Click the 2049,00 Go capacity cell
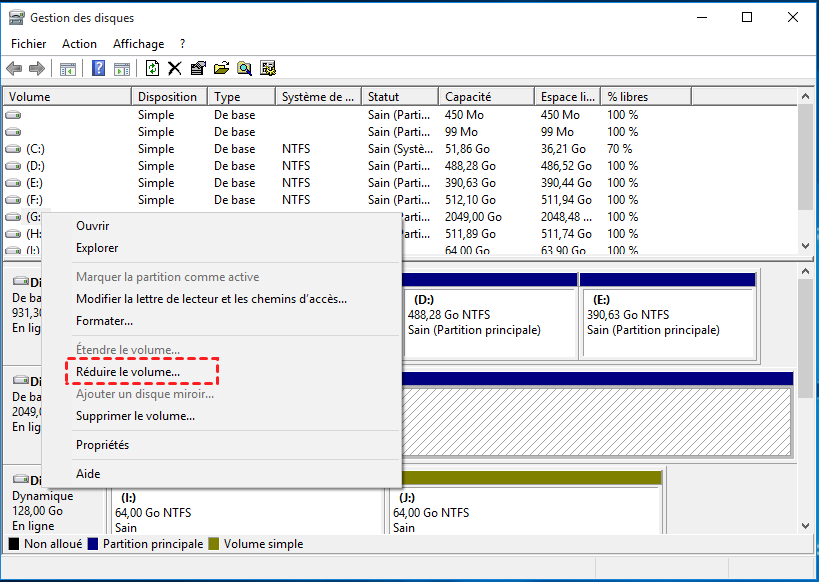This screenshot has width=819, height=582. click(x=473, y=217)
